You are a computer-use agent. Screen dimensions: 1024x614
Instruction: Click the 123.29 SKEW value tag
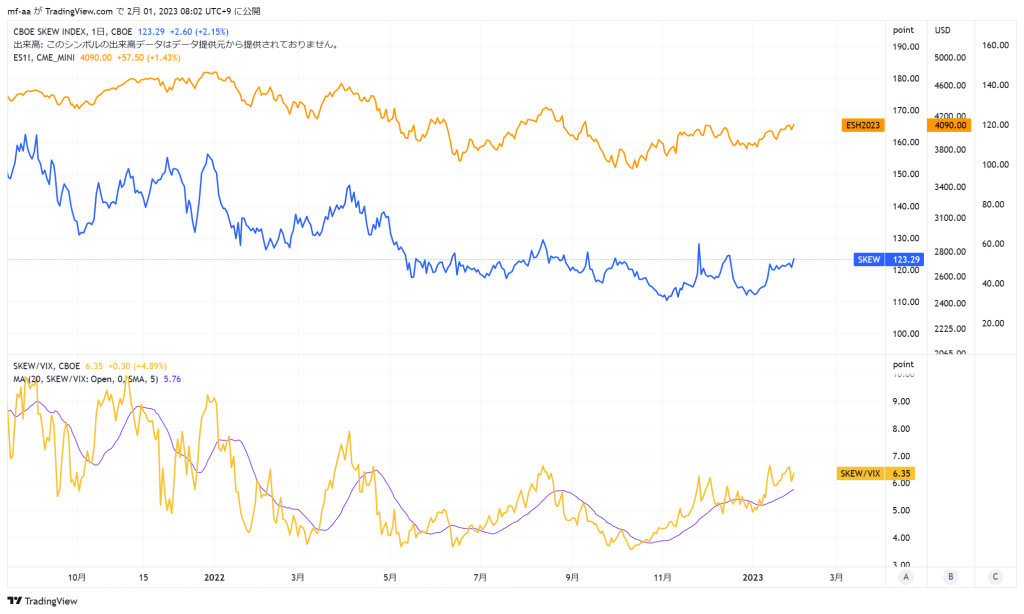904,259
